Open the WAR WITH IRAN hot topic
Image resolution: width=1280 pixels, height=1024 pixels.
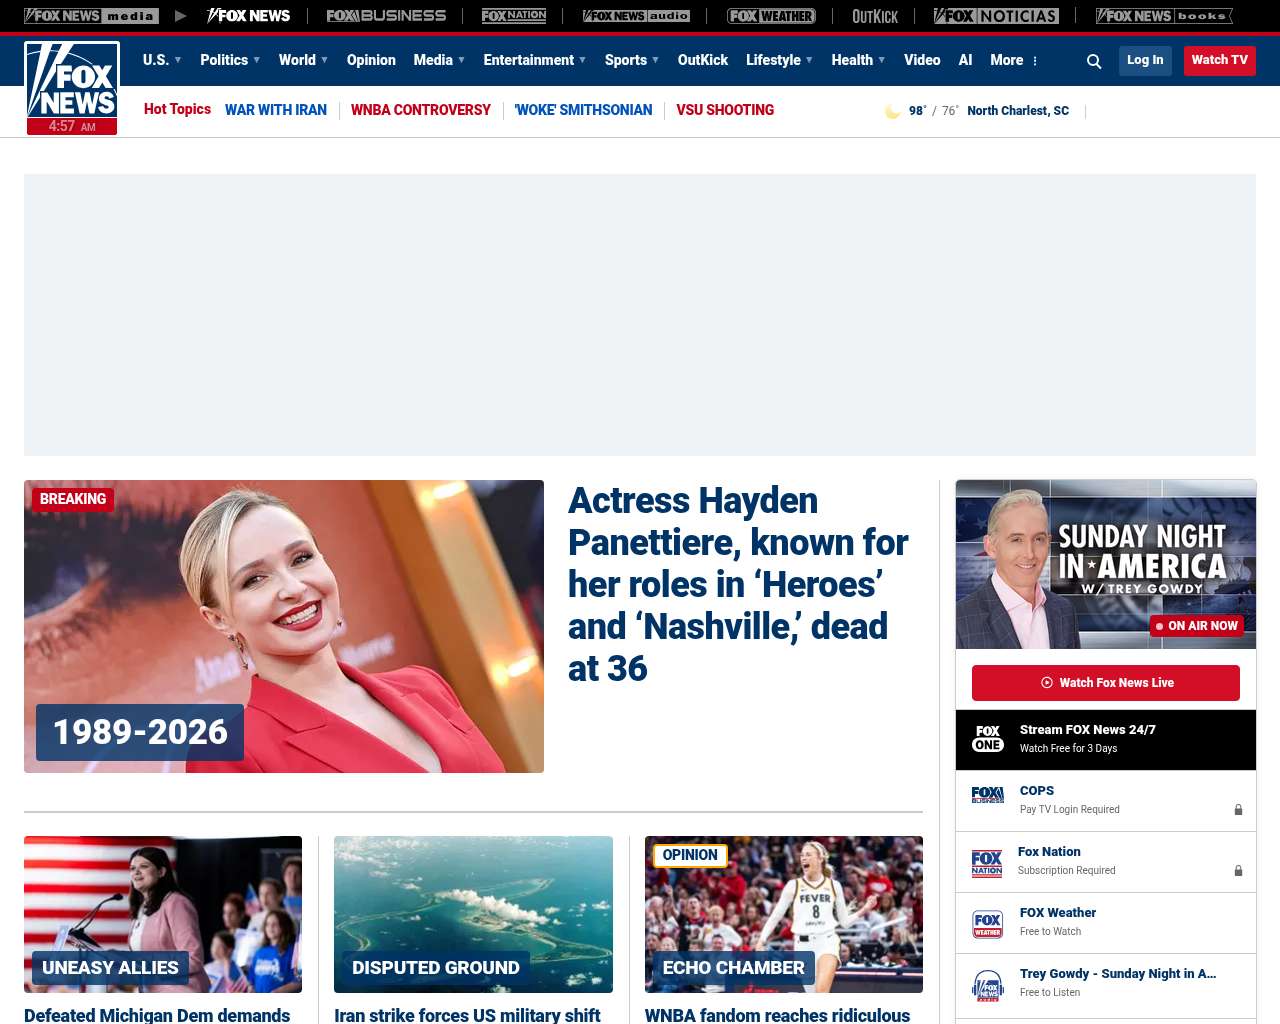pos(276,110)
